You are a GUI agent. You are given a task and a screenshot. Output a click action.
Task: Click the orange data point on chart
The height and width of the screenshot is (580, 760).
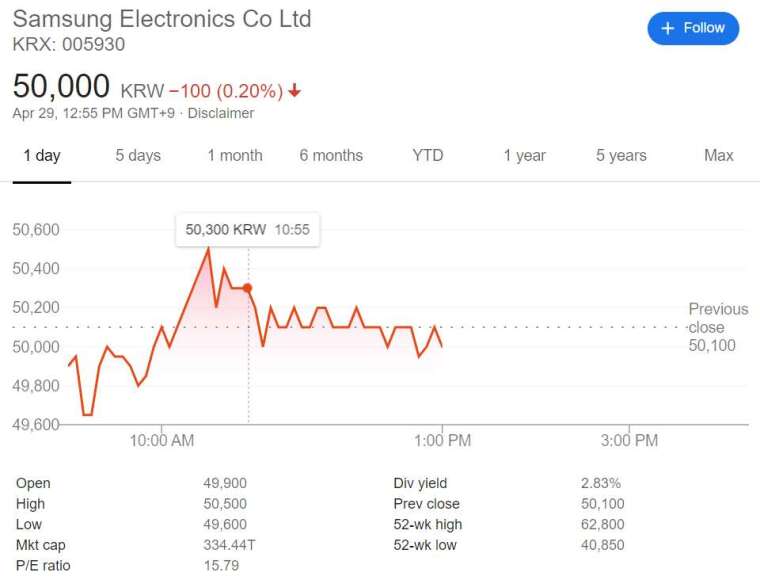click(x=247, y=288)
